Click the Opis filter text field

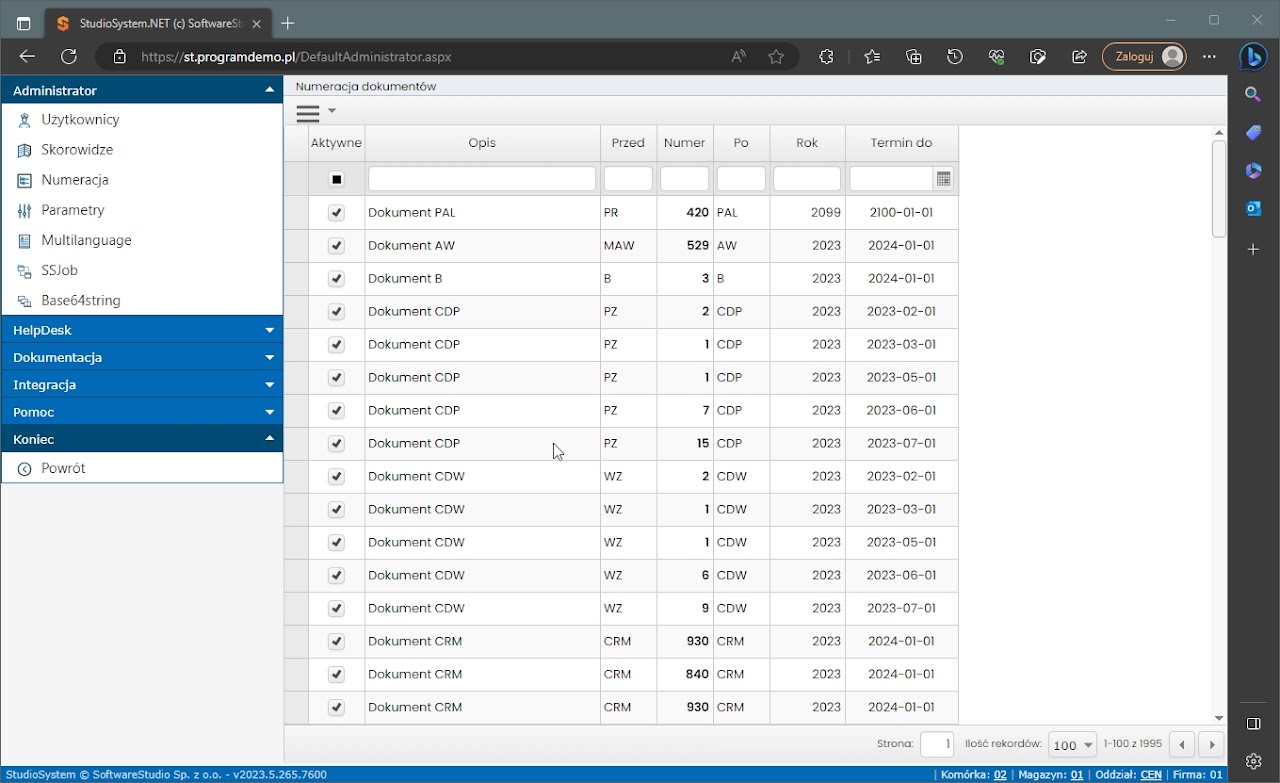coord(482,179)
